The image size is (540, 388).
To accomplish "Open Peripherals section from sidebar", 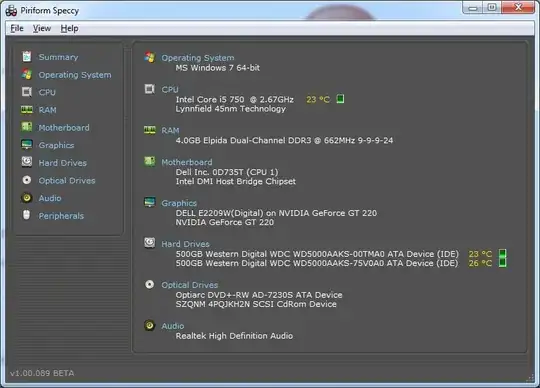I will [x=61, y=216].
